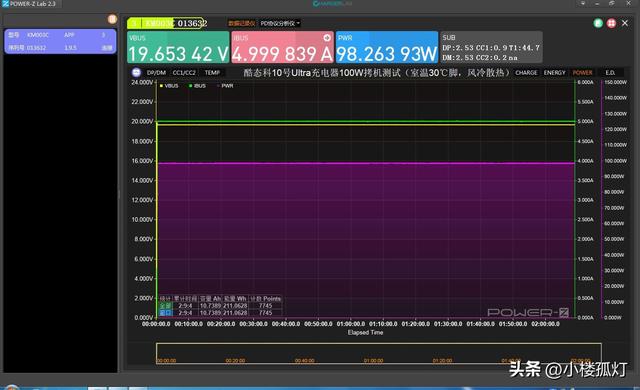Close the device panel with X icon
The width and height of the screenshot is (640, 390).
pos(625,23)
